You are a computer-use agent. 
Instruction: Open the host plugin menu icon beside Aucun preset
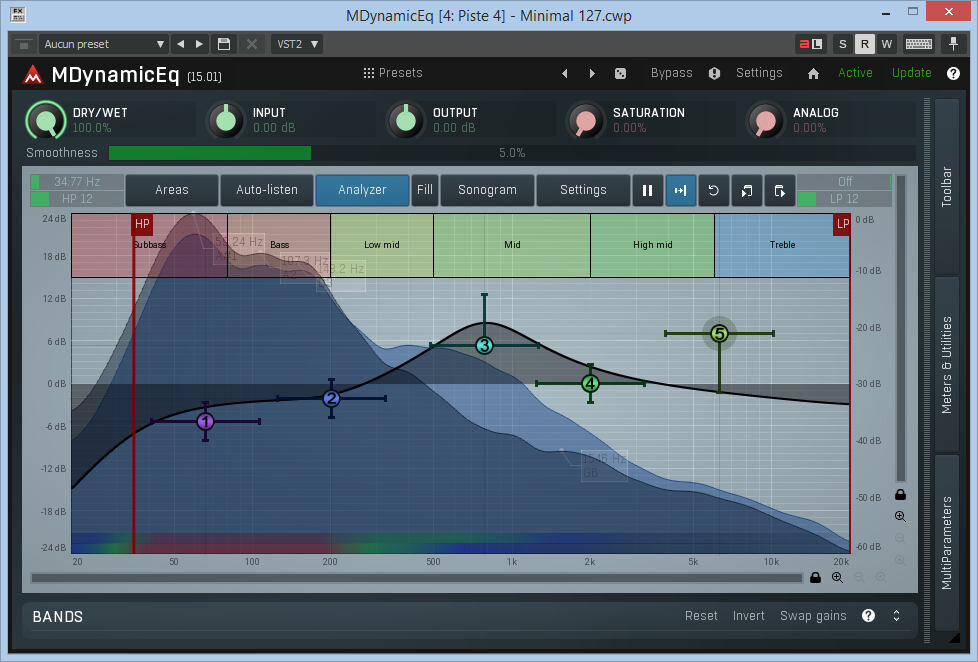pos(24,44)
